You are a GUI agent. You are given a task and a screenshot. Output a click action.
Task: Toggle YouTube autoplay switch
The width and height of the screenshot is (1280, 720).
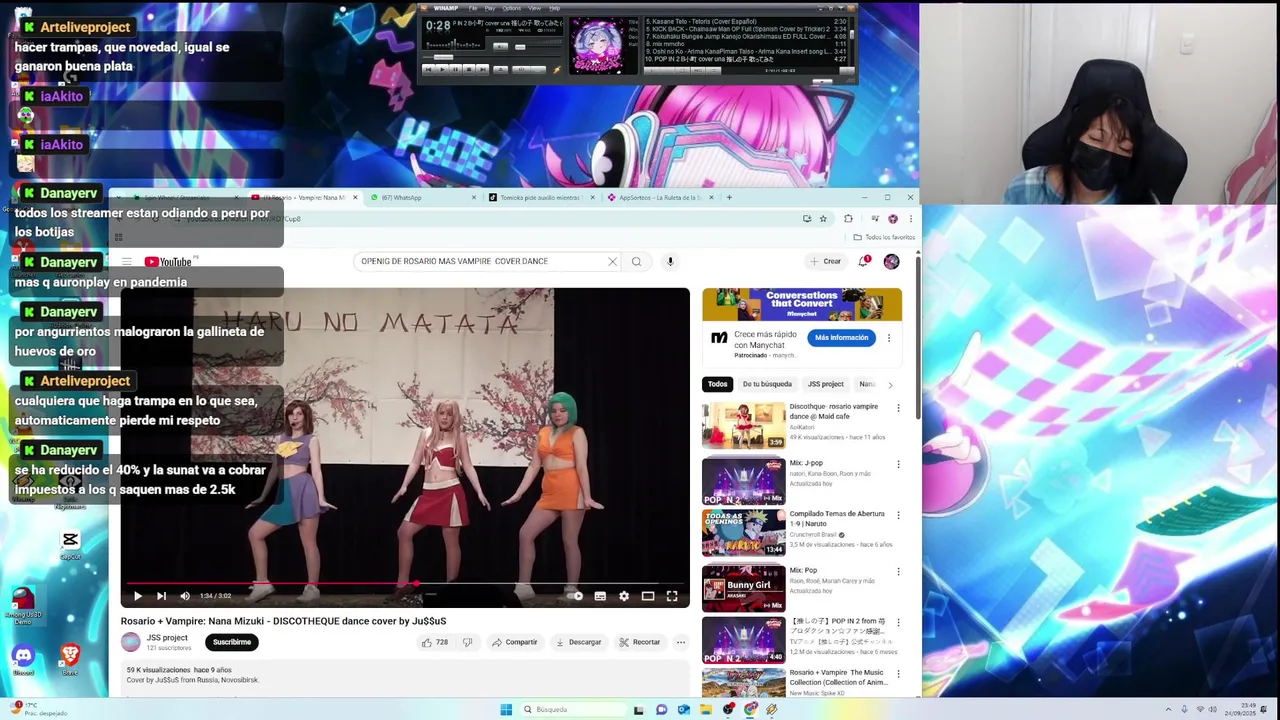tap(576, 596)
